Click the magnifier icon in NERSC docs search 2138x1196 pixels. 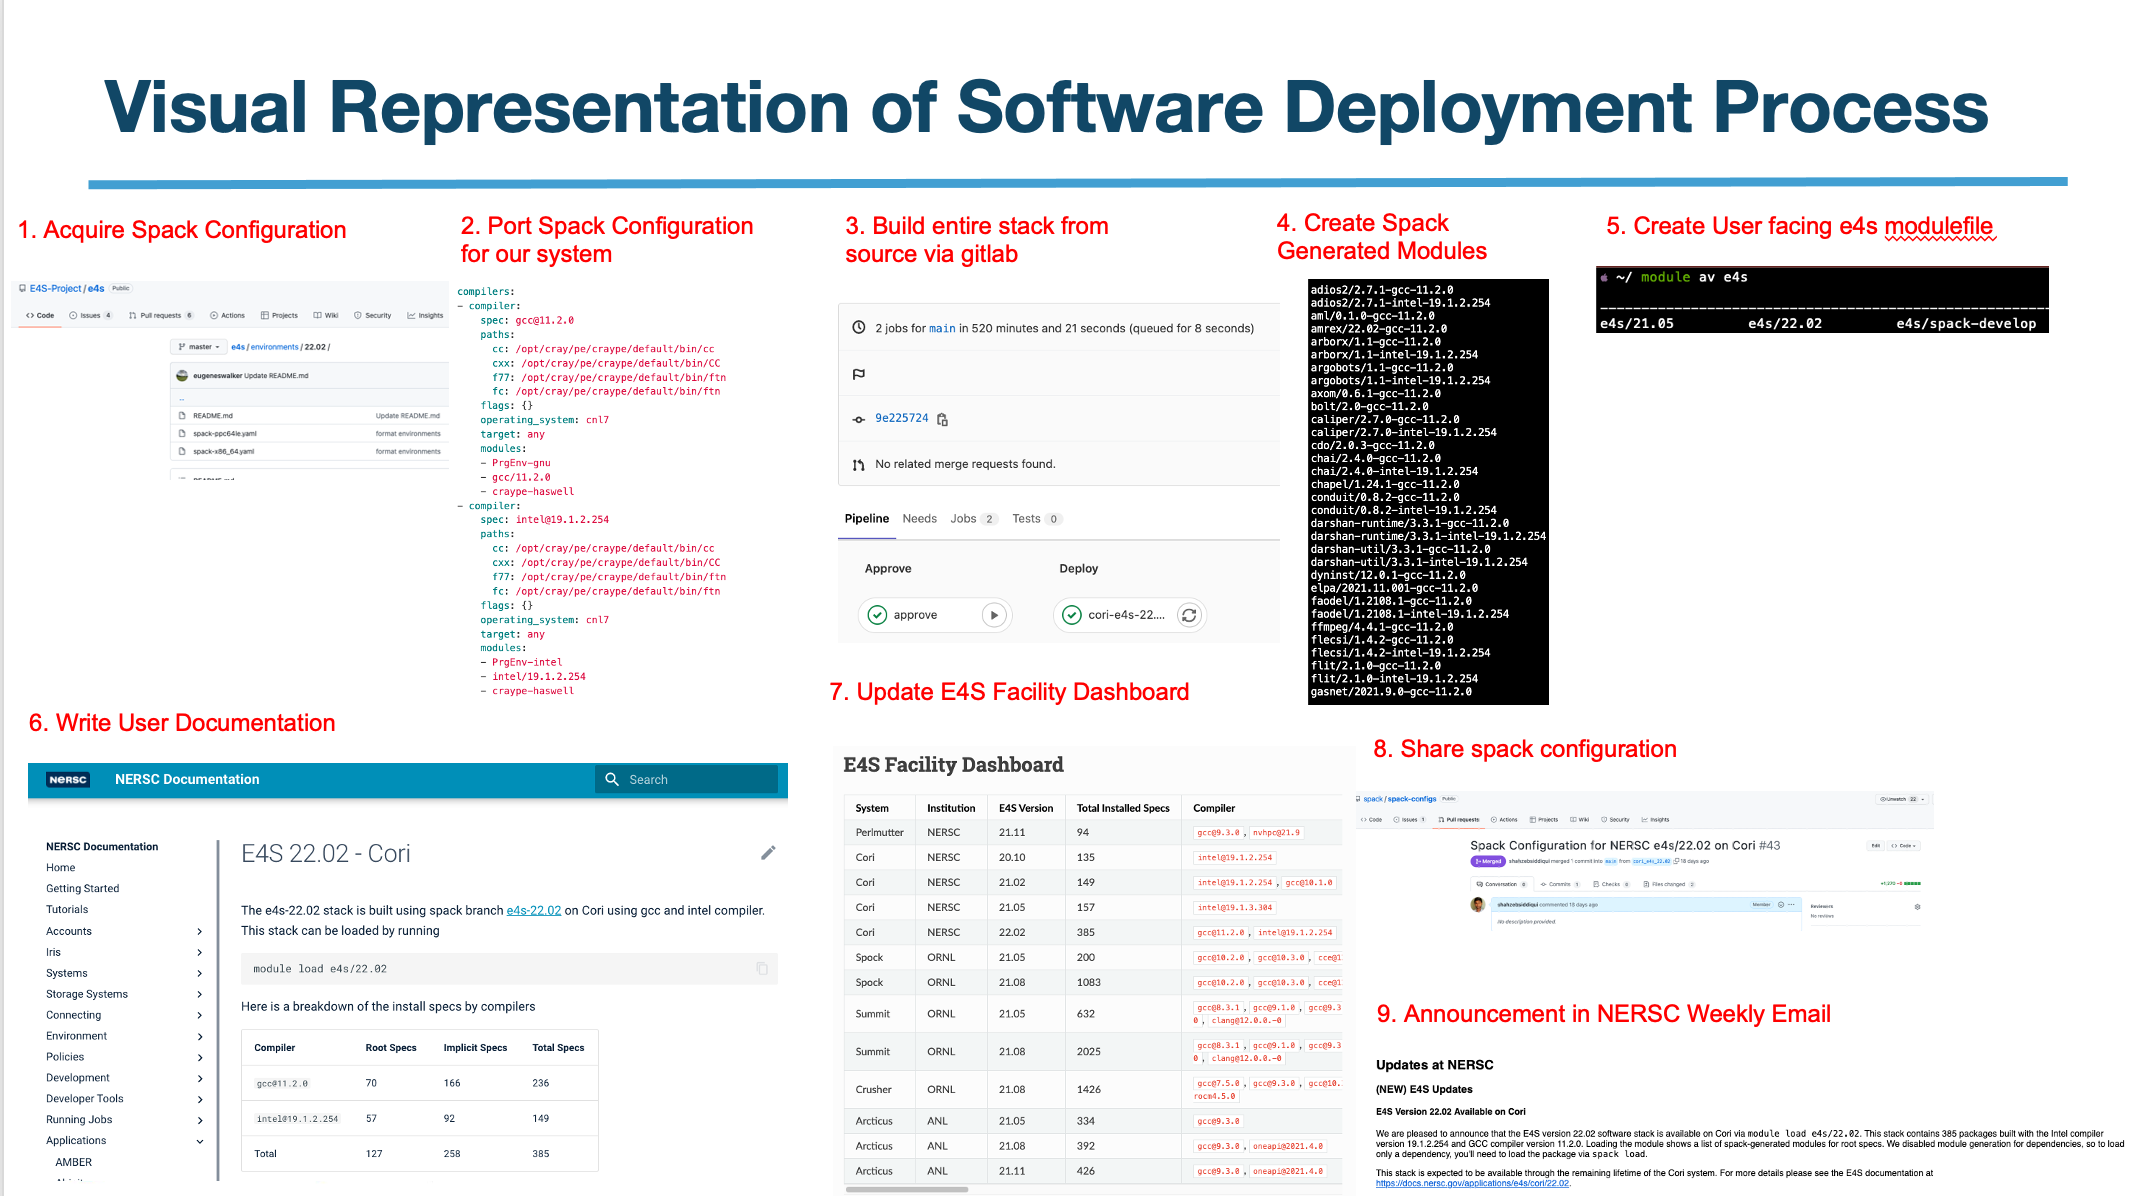pos(612,779)
